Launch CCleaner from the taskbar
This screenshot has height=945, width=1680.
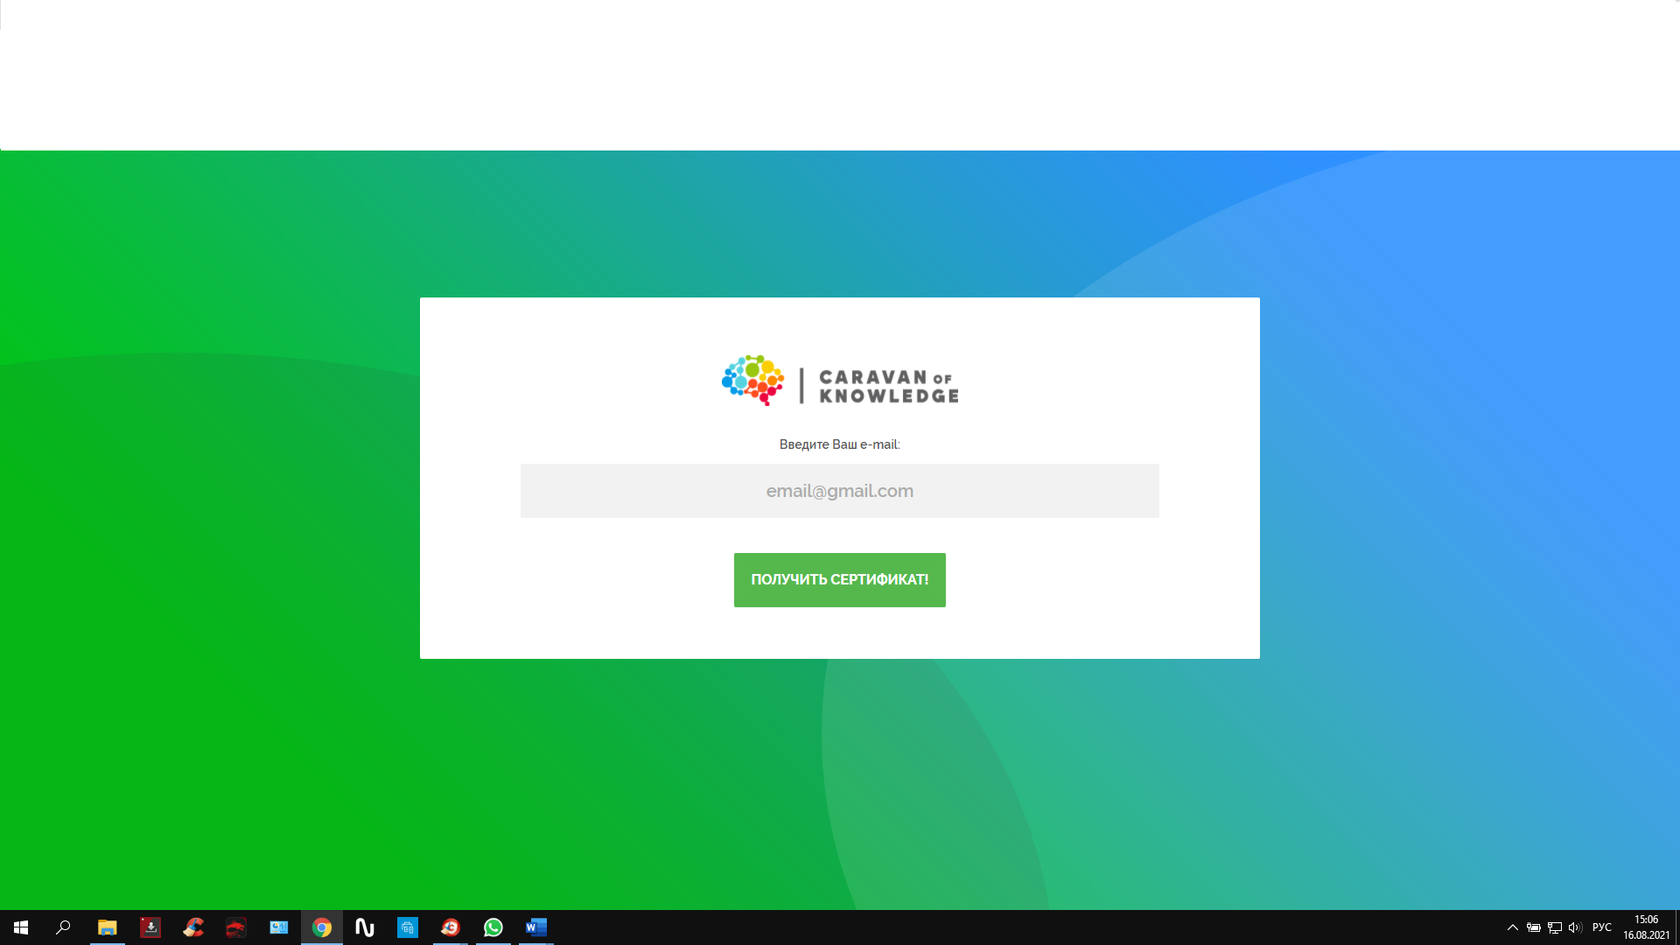coord(193,927)
